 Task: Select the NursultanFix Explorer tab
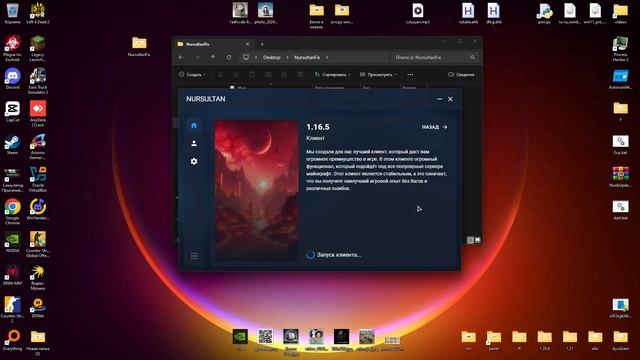[213, 44]
